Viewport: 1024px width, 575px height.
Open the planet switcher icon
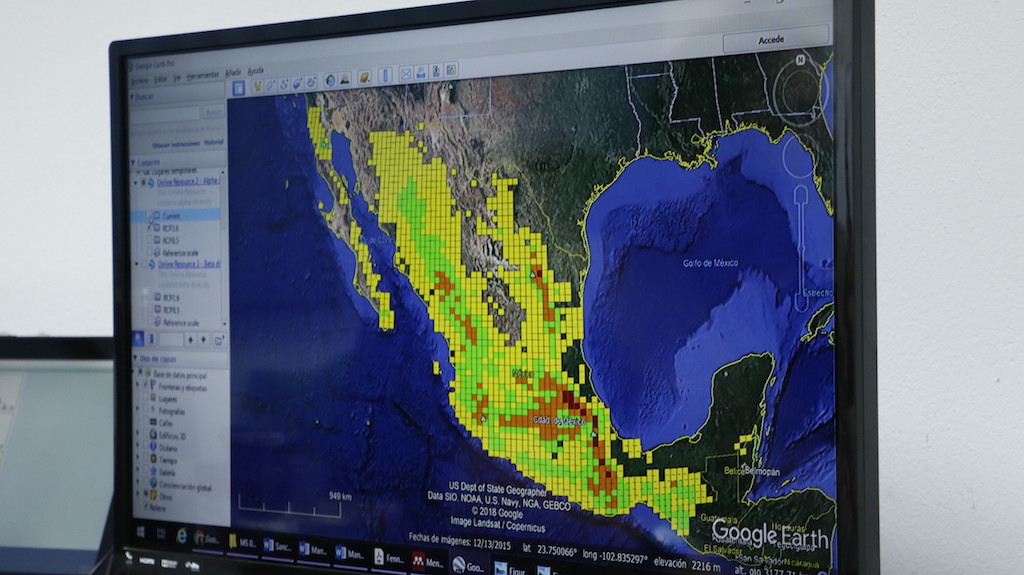[x=364, y=78]
